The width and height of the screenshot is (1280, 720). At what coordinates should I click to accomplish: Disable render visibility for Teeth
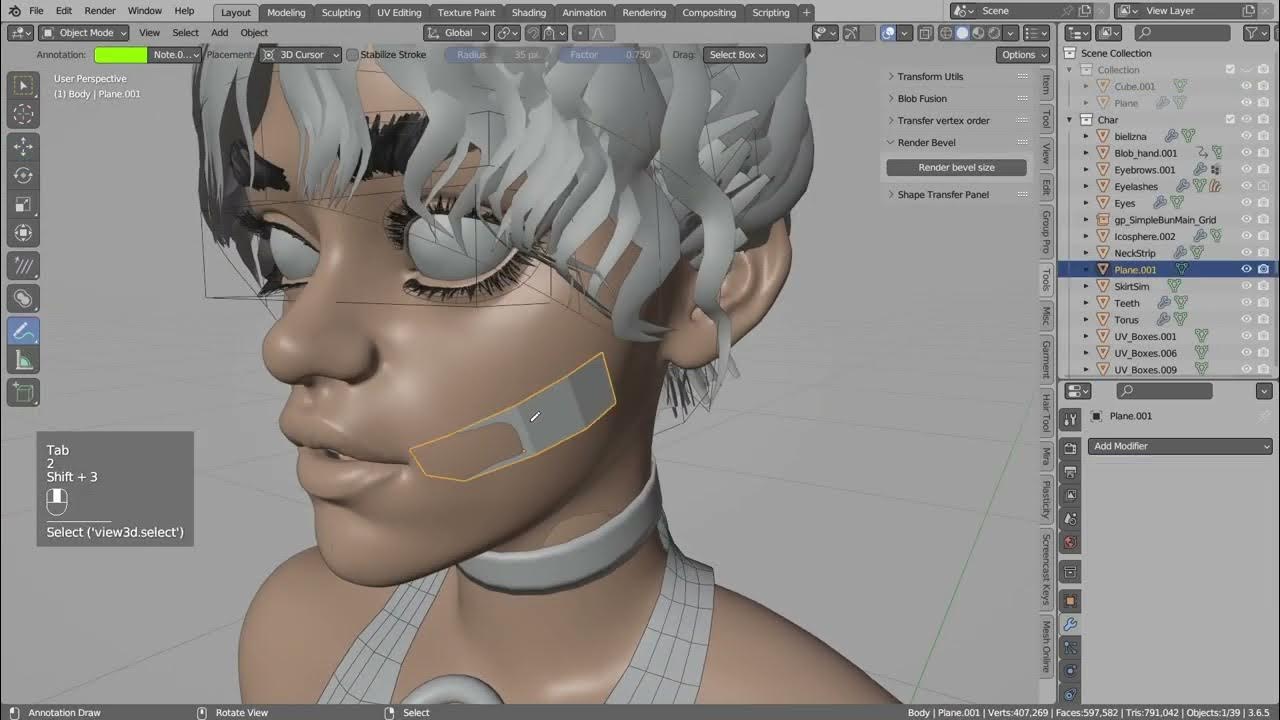click(x=1263, y=301)
